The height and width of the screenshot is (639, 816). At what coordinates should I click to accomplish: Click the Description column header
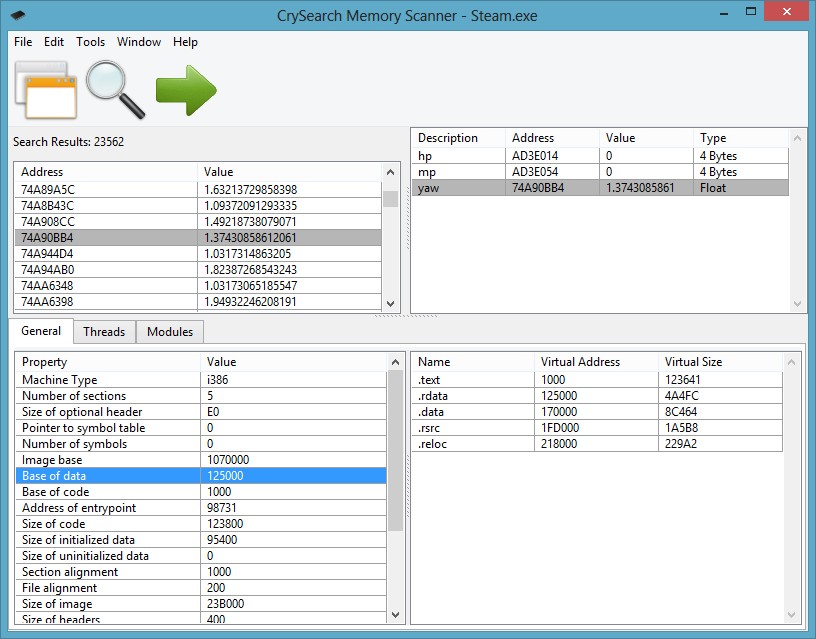tap(458, 138)
